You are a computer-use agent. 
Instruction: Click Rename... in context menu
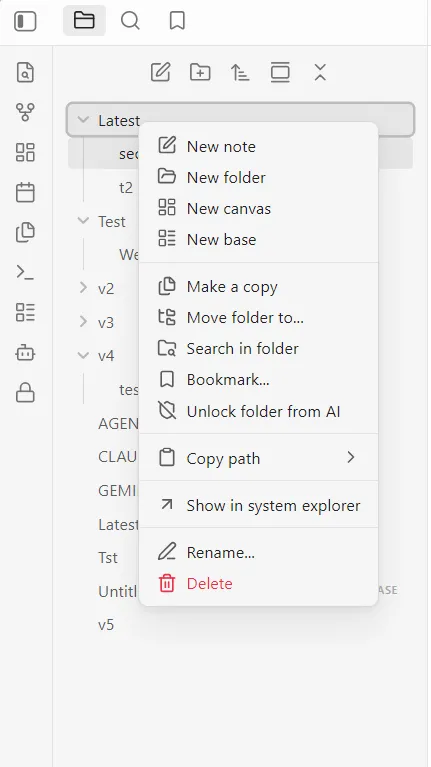(258, 552)
